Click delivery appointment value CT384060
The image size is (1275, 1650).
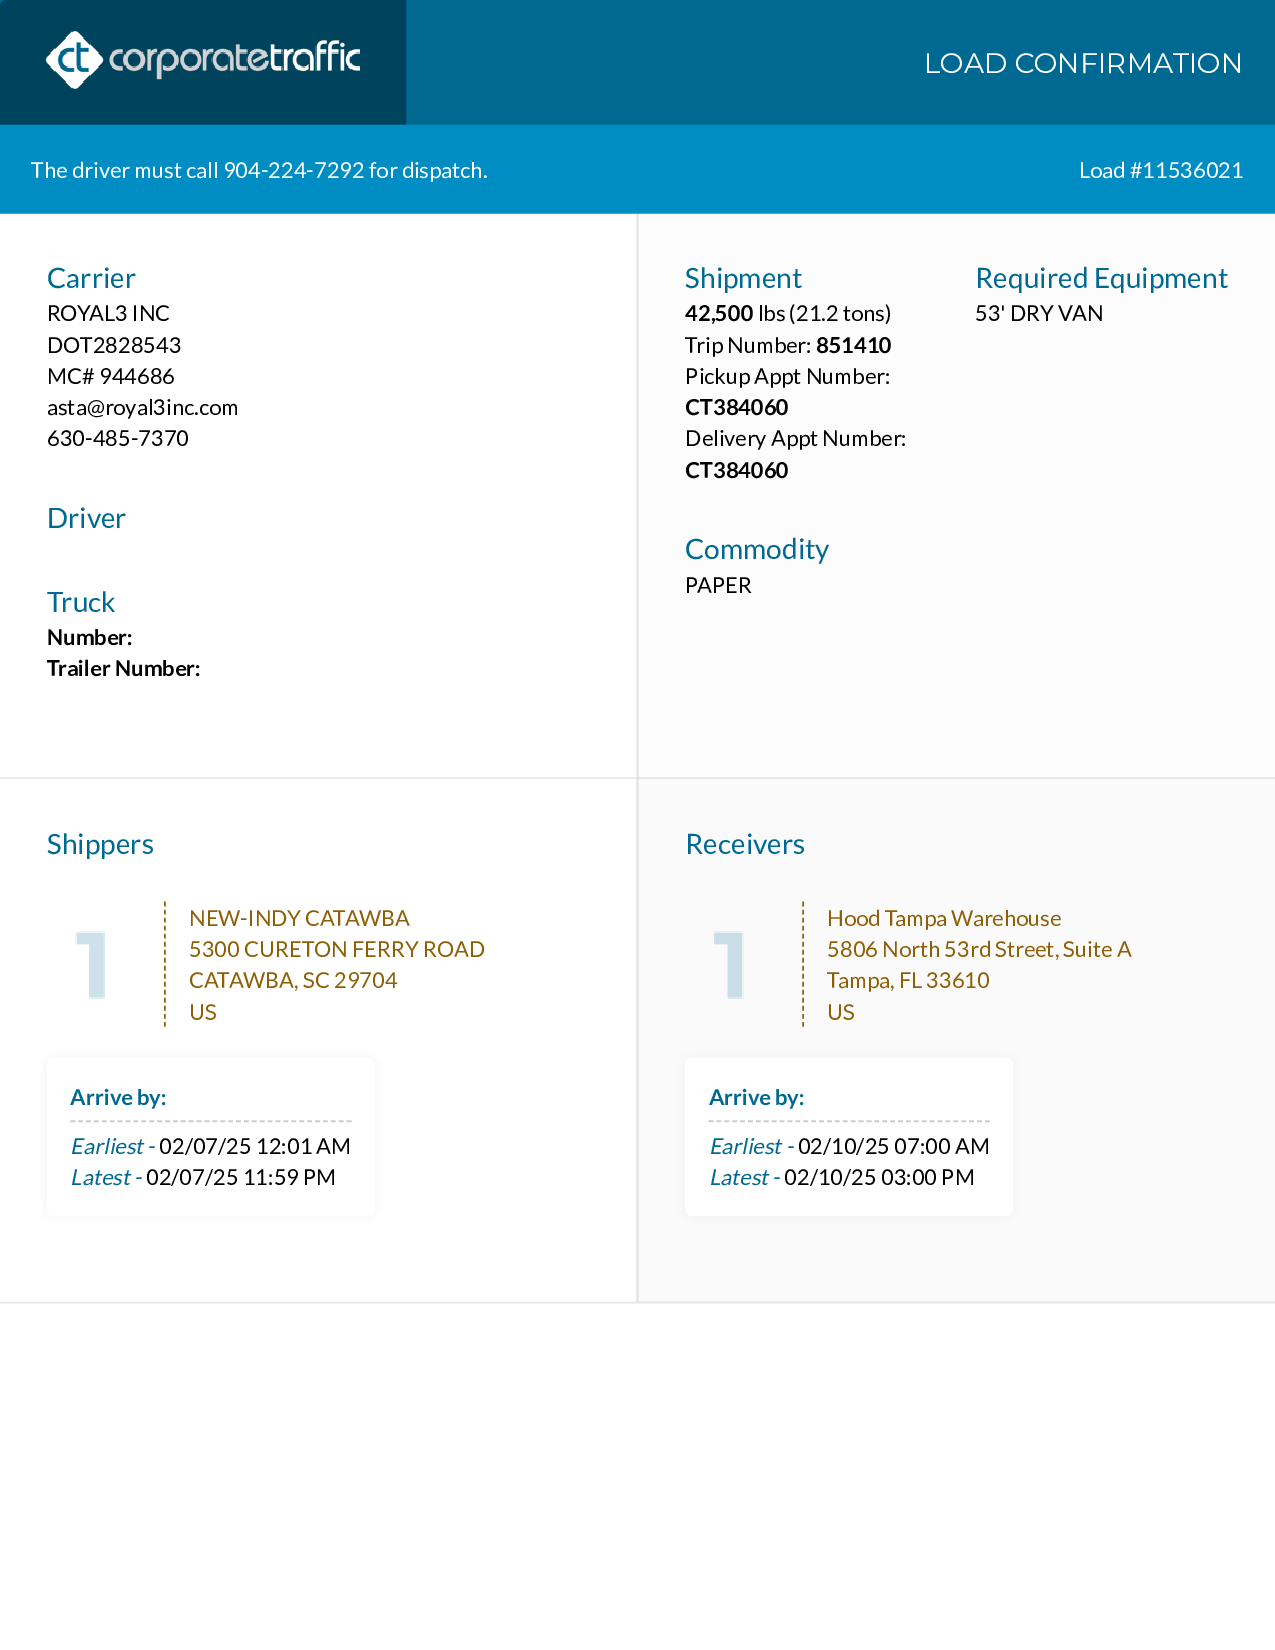tap(737, 470)
